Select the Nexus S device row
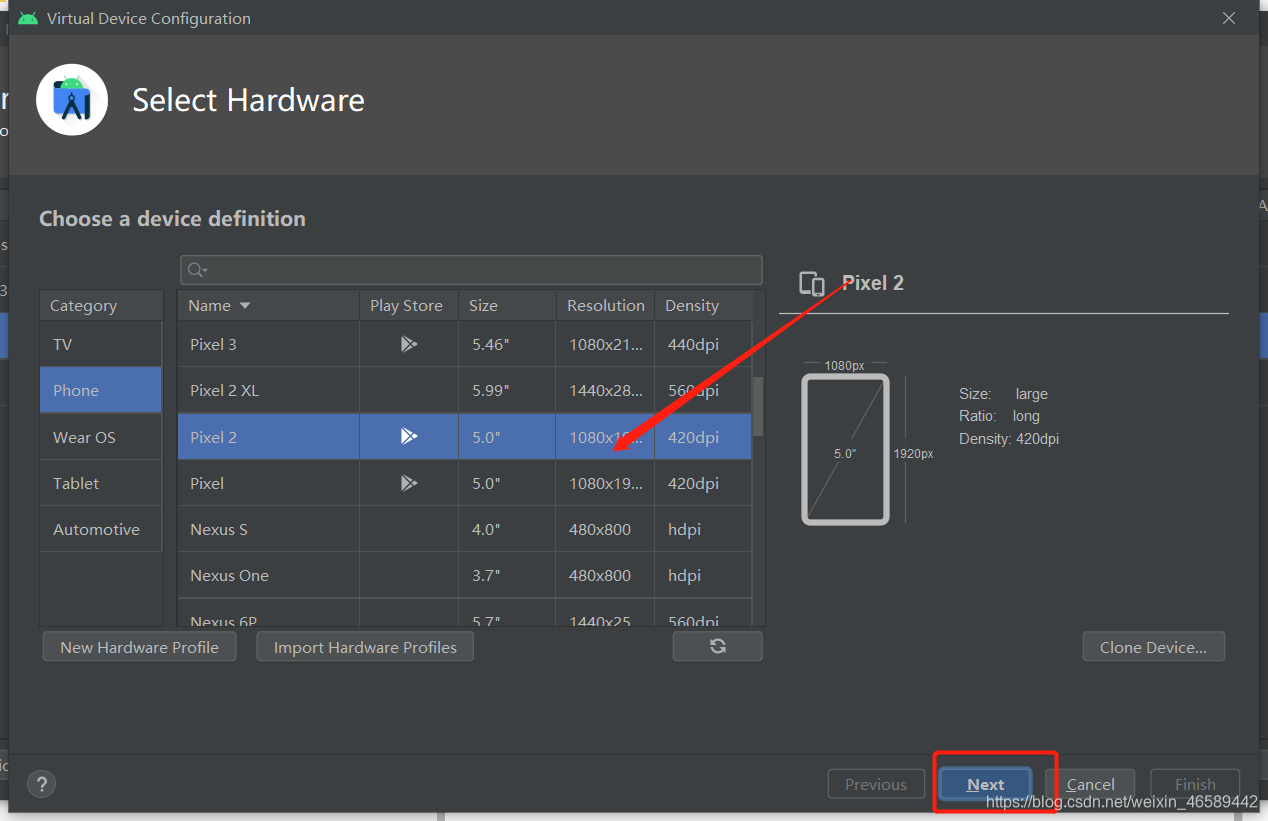This screenshot has height=821, width=1268. [464, 529]
